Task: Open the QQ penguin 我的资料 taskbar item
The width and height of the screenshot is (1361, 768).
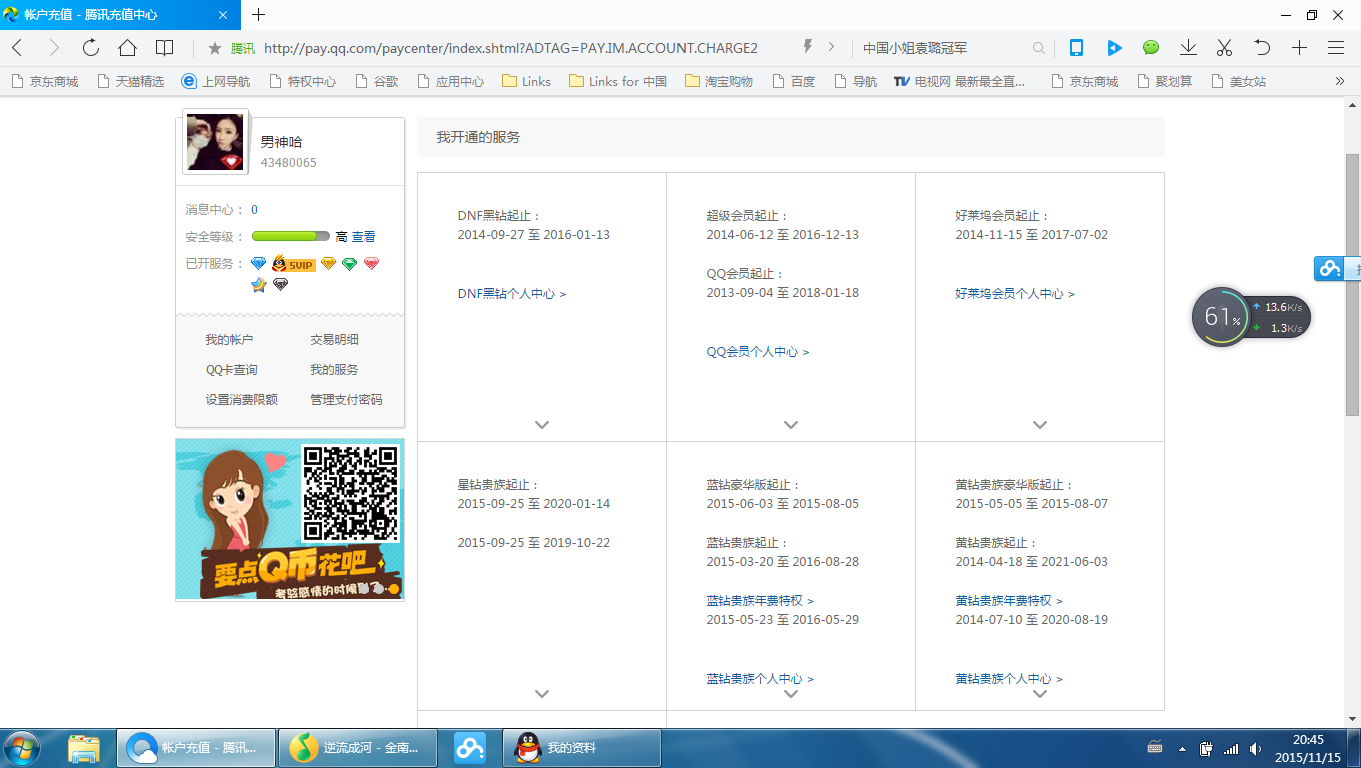Action: [582, 748]
